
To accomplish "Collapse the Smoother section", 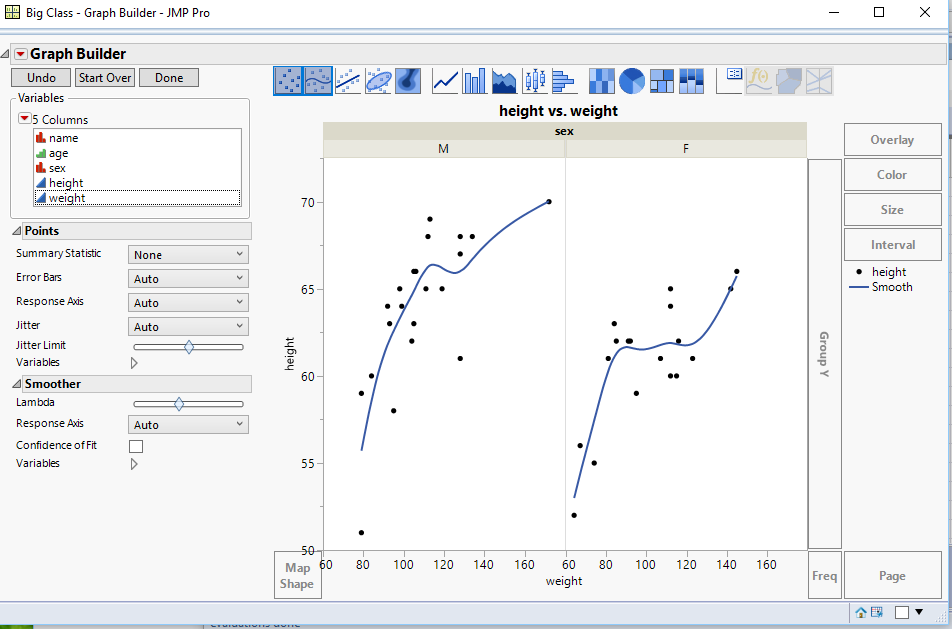I will click(x=16, y=384).
